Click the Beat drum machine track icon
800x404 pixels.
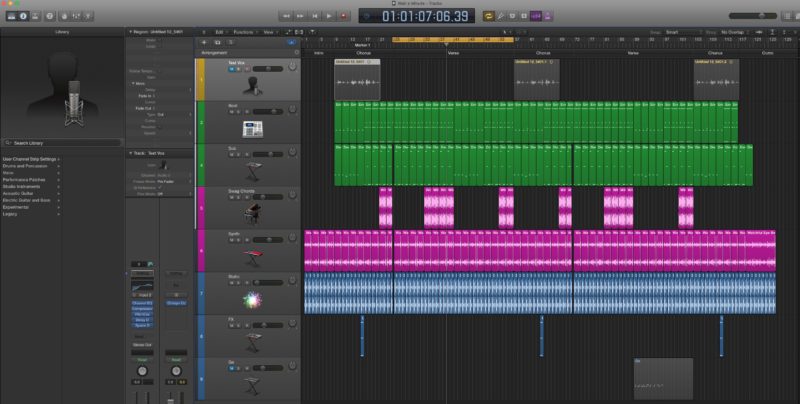click(x=253, y=129)
